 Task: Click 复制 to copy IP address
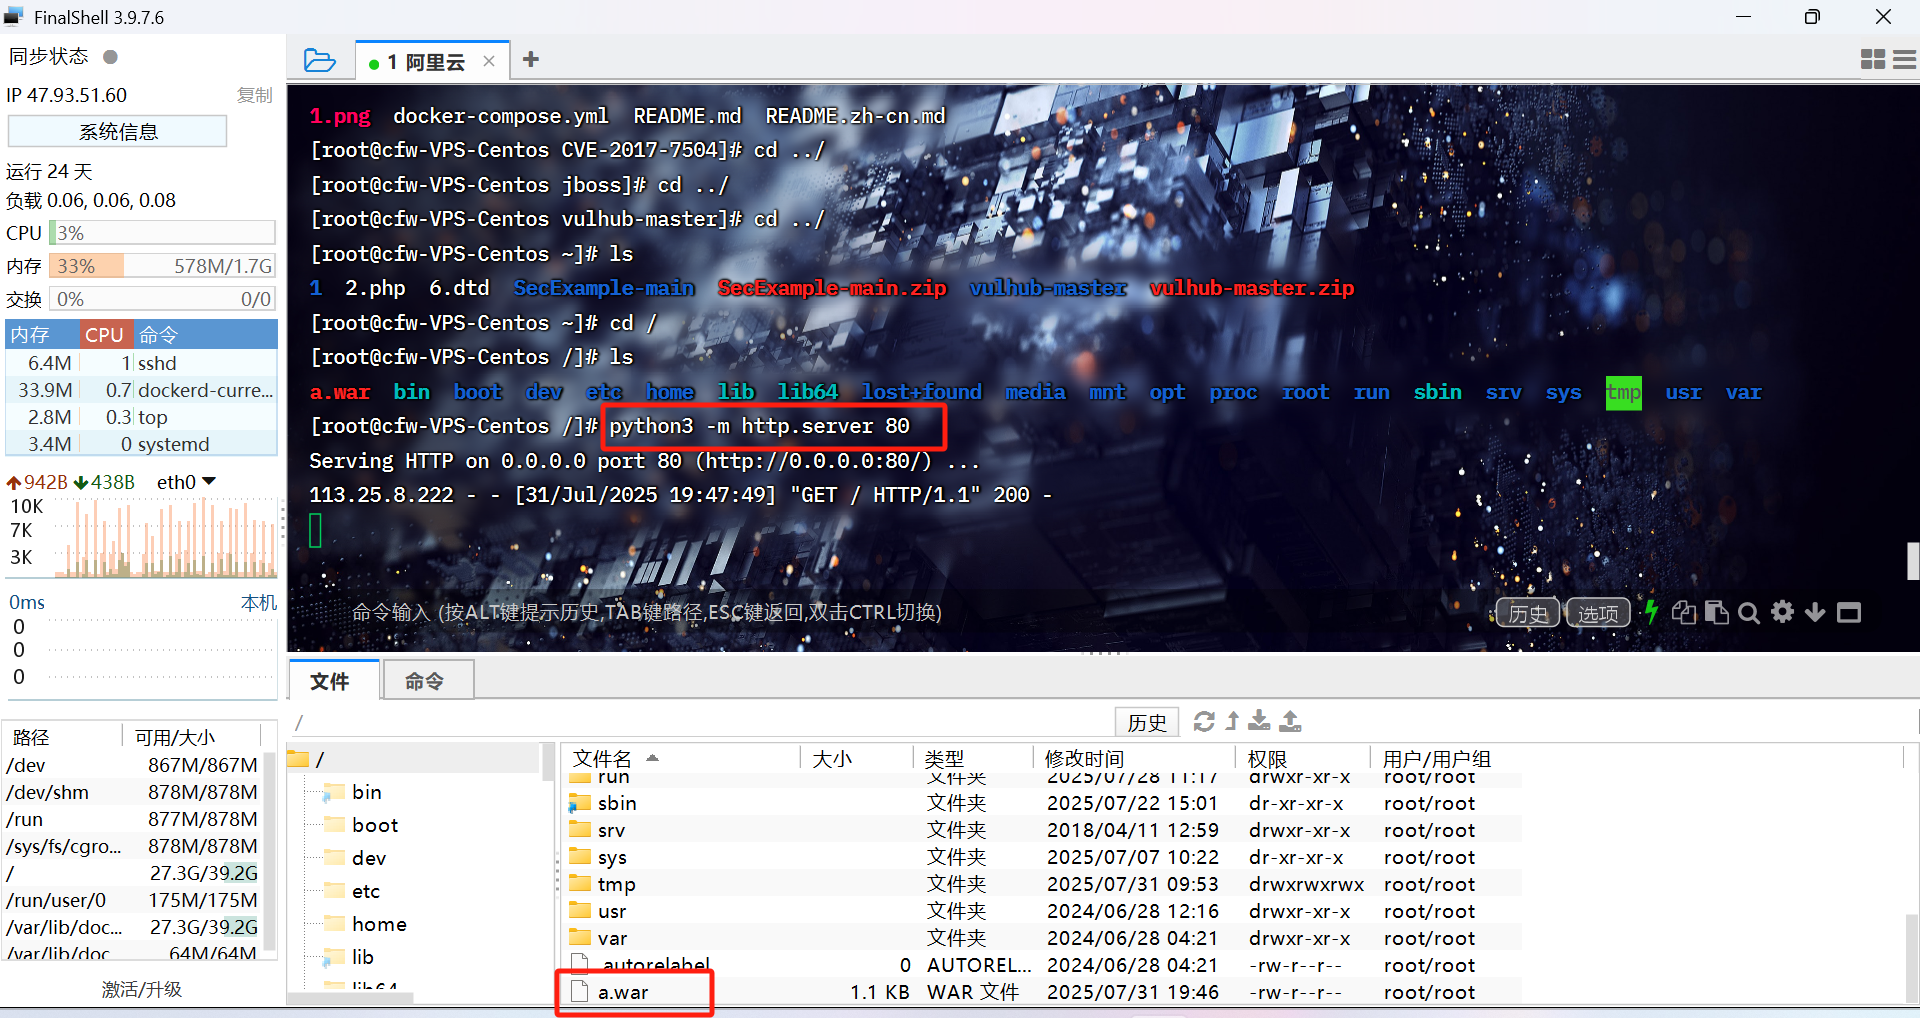[x=255, y=95]
